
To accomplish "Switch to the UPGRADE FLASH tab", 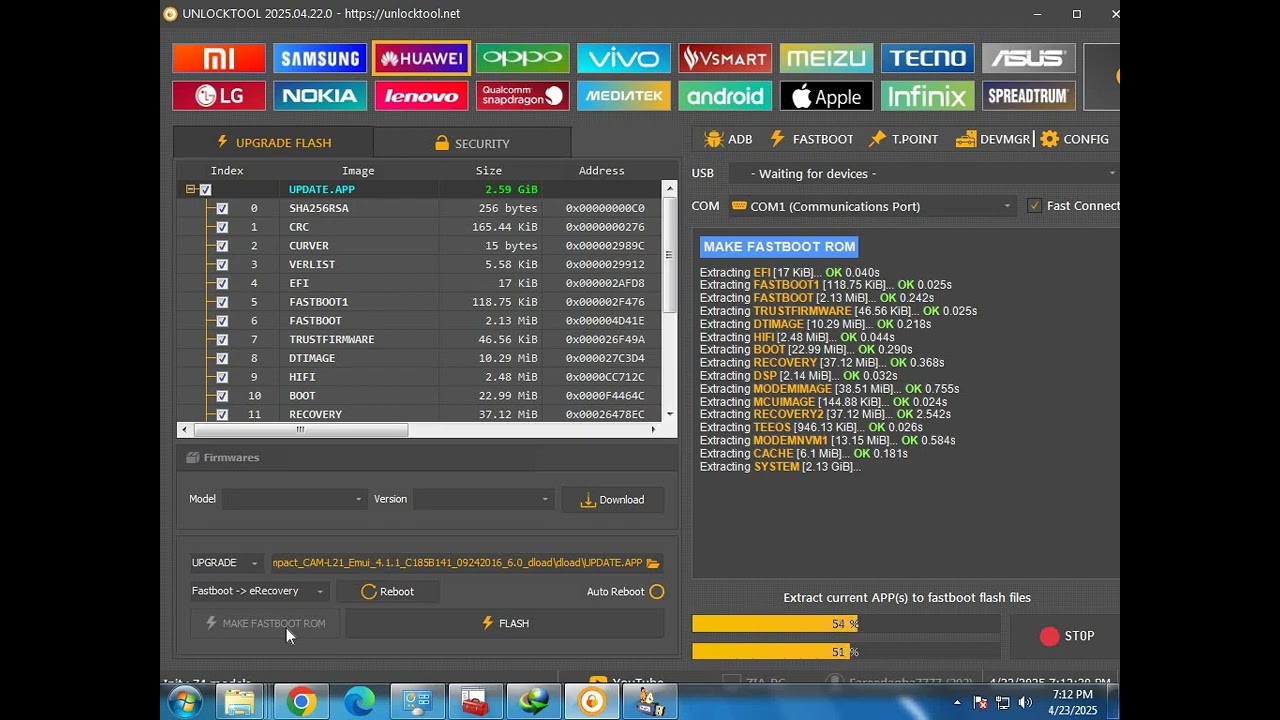I will click(273, 143).
